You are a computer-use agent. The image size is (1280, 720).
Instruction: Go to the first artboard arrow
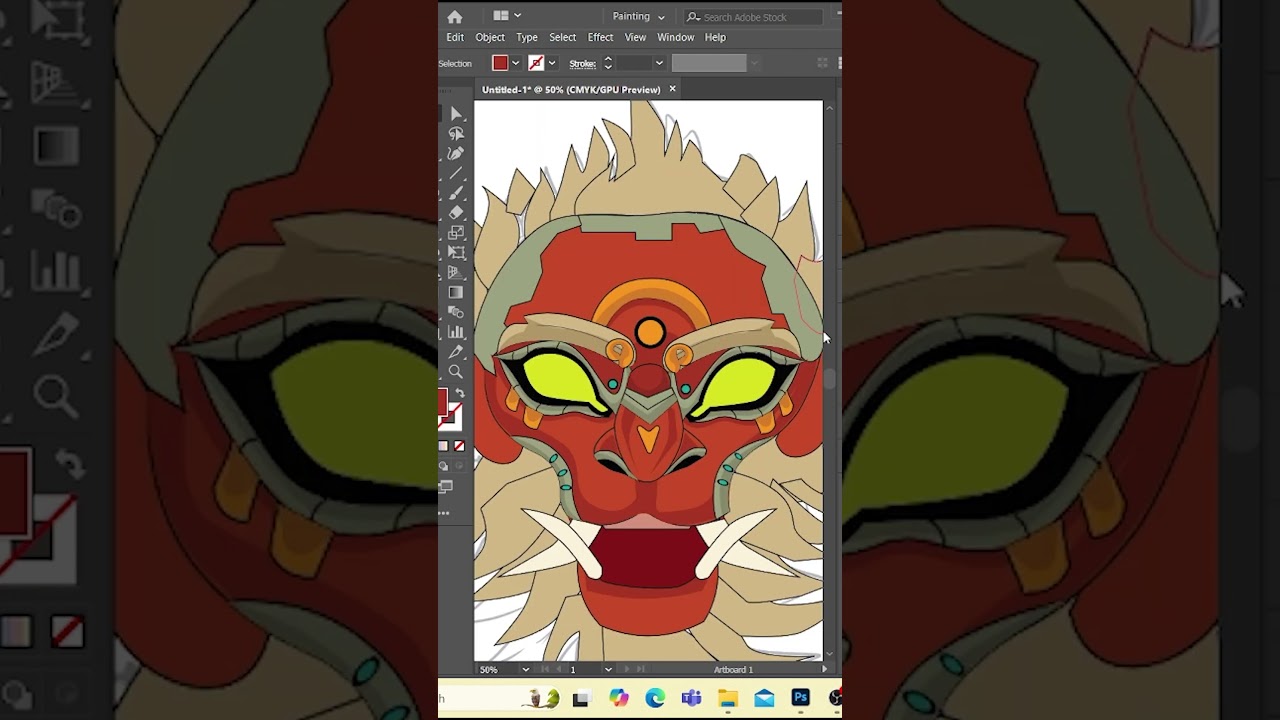point(545,669)
